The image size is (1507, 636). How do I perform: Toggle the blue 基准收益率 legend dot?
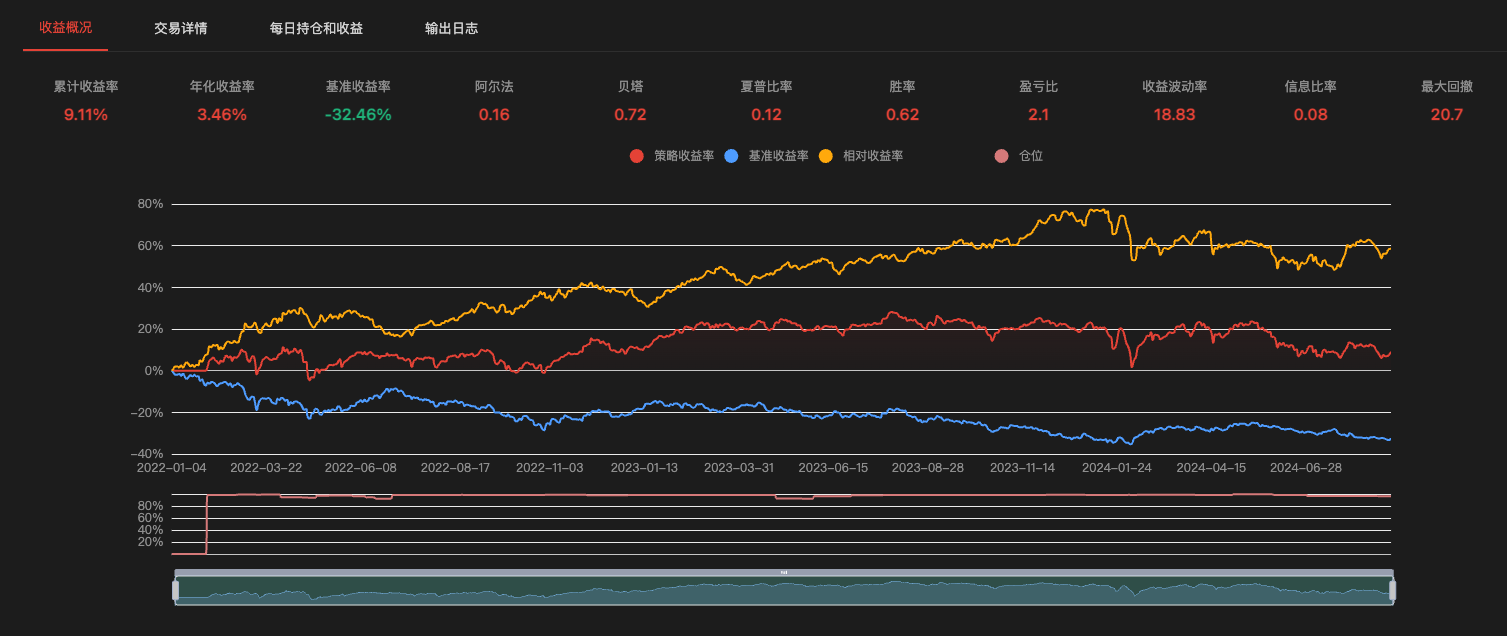731,156
